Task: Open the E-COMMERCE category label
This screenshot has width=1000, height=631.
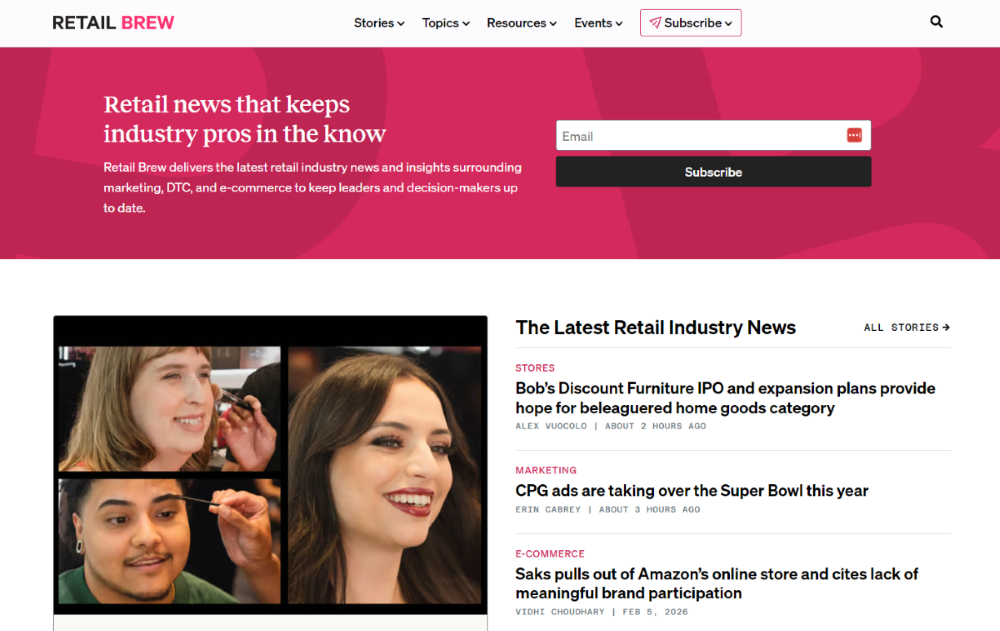Action: [550, 553]
